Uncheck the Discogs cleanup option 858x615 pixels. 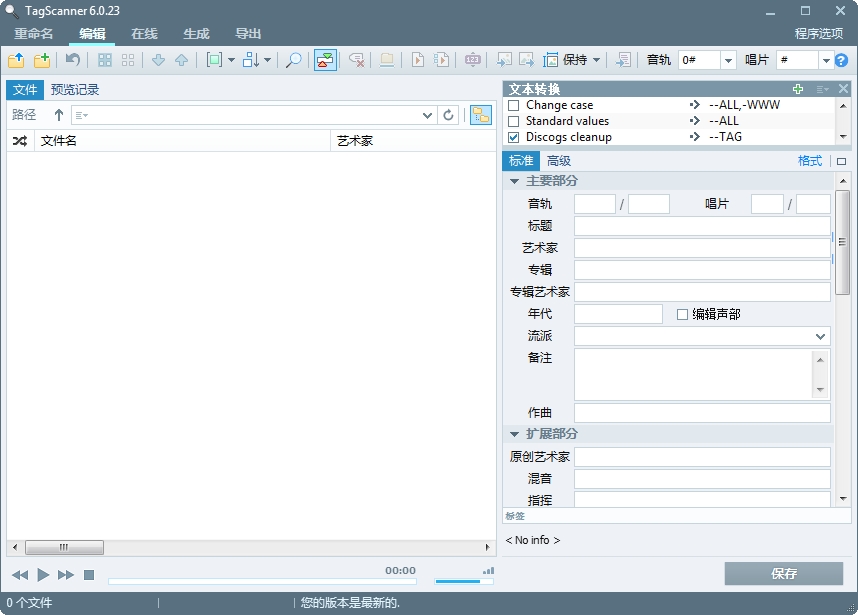(514, 137)
